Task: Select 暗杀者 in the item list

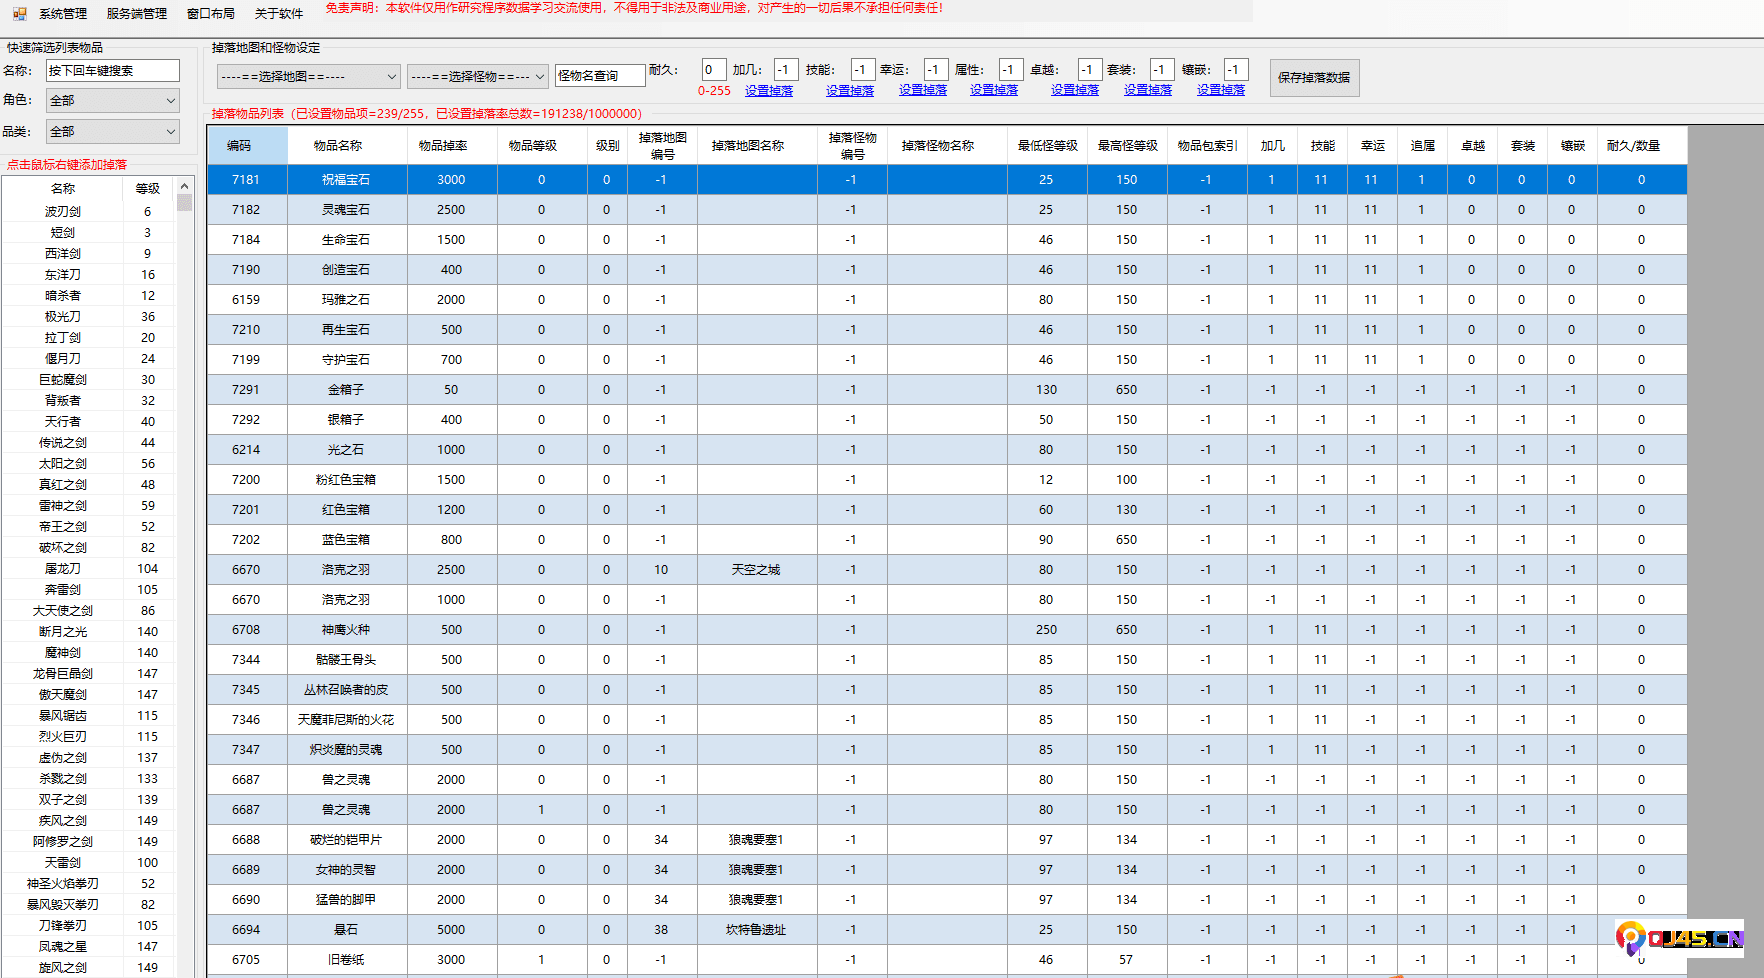Action: (63, 296)
